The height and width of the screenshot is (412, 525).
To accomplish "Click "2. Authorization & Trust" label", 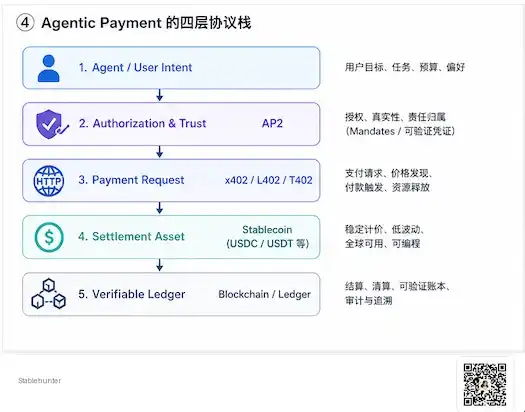I will point(142,123).
